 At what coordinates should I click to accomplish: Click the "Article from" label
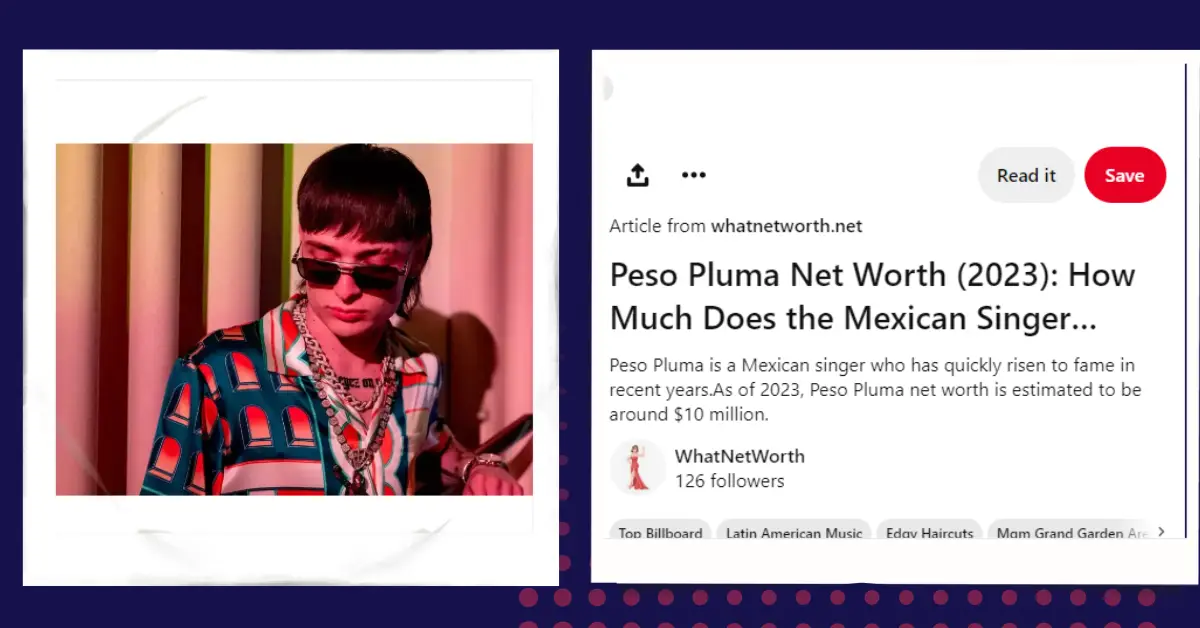point(658,226)
